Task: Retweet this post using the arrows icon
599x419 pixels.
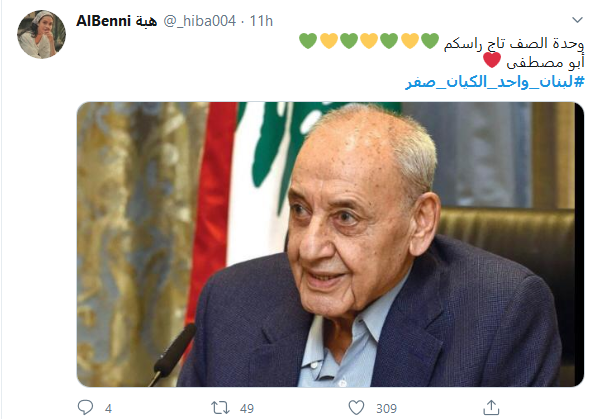Action: [x=220, y=408]
